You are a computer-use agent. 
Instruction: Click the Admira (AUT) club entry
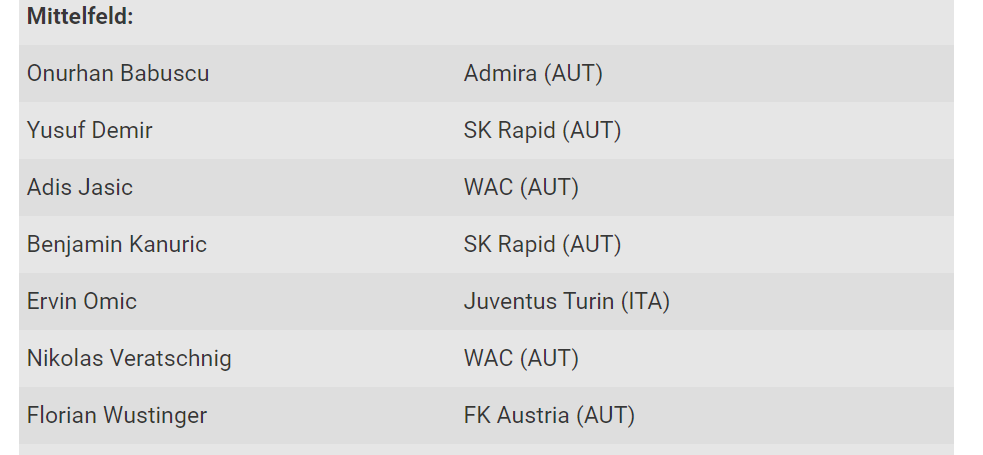pos(533,73)
